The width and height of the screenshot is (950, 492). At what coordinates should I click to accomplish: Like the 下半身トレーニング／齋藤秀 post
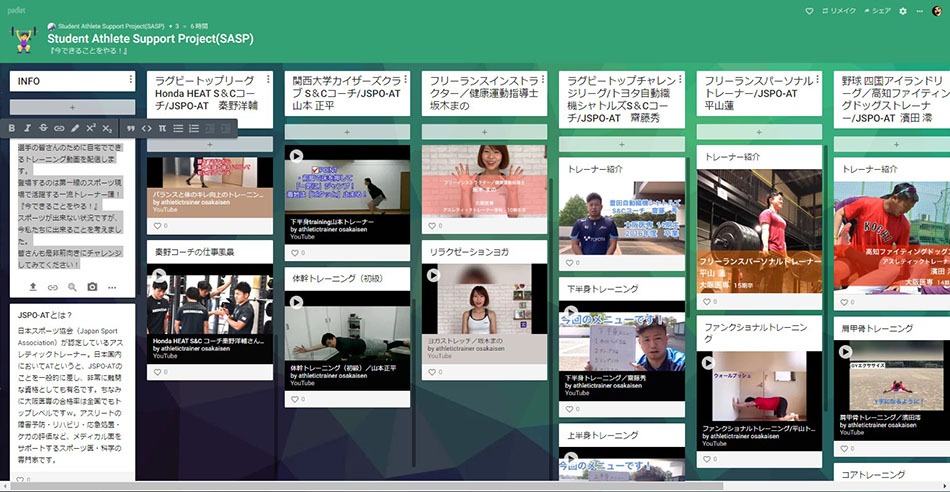[x=570, y=409]
